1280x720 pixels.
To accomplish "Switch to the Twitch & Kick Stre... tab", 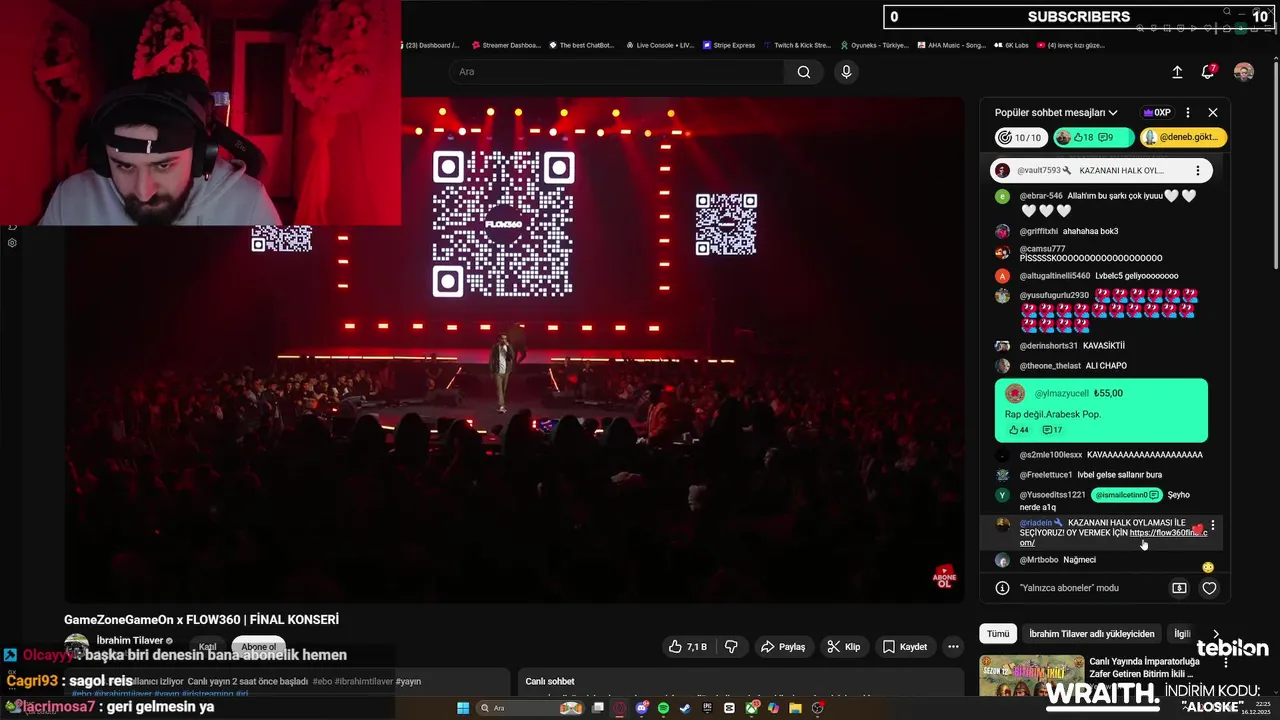I will pos(797,45).
